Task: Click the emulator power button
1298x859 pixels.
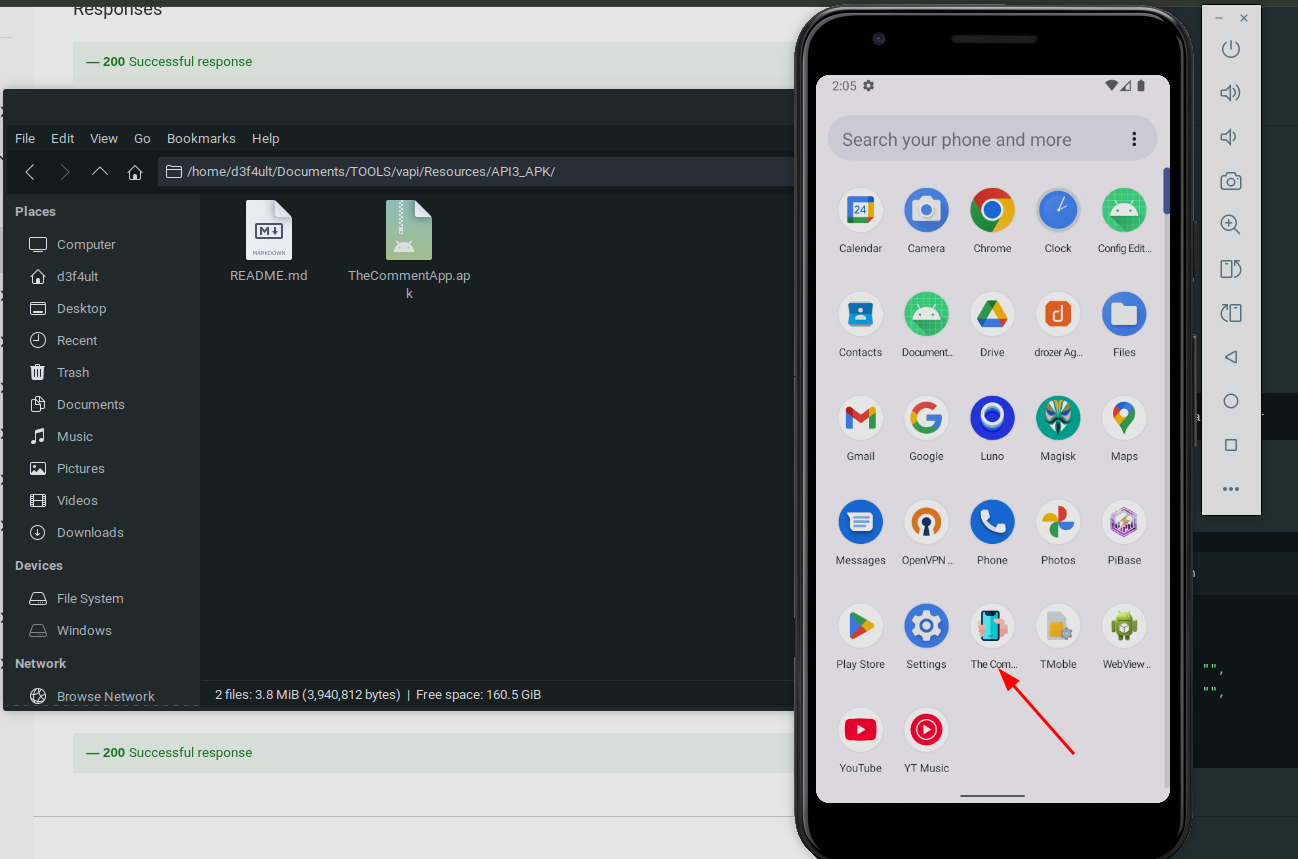Action: 1231,49
